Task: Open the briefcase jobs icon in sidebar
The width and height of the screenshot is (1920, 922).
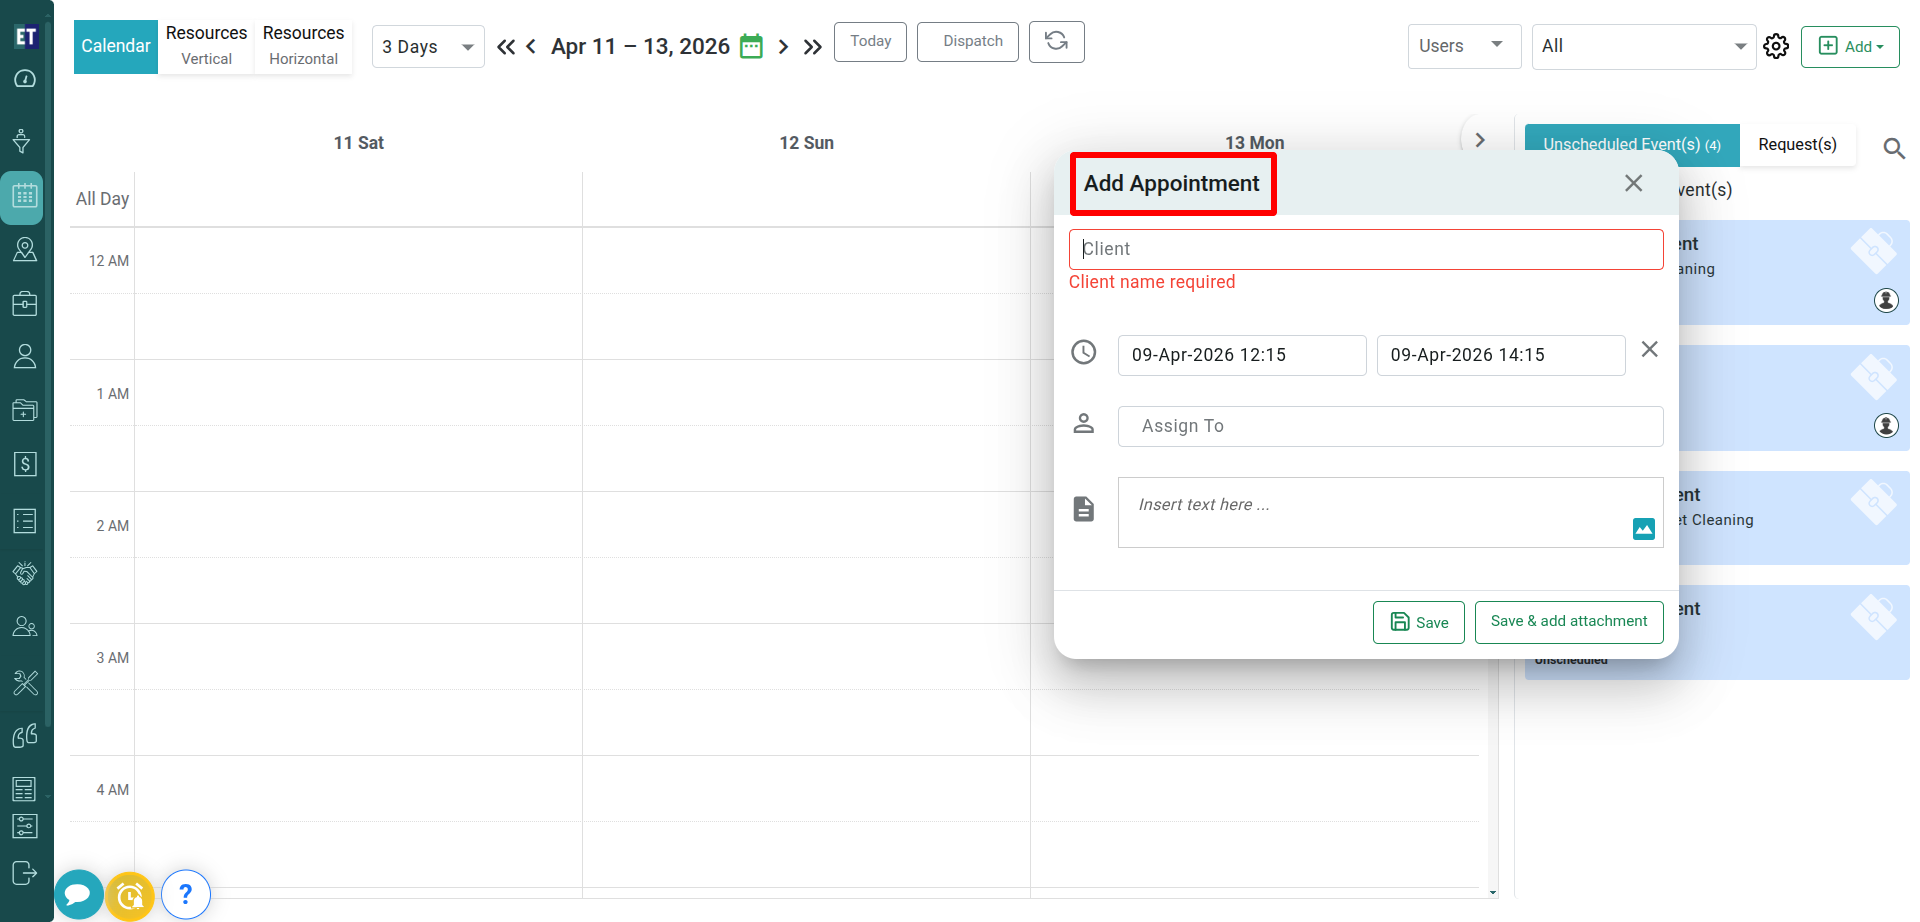Action: (25, 303)
